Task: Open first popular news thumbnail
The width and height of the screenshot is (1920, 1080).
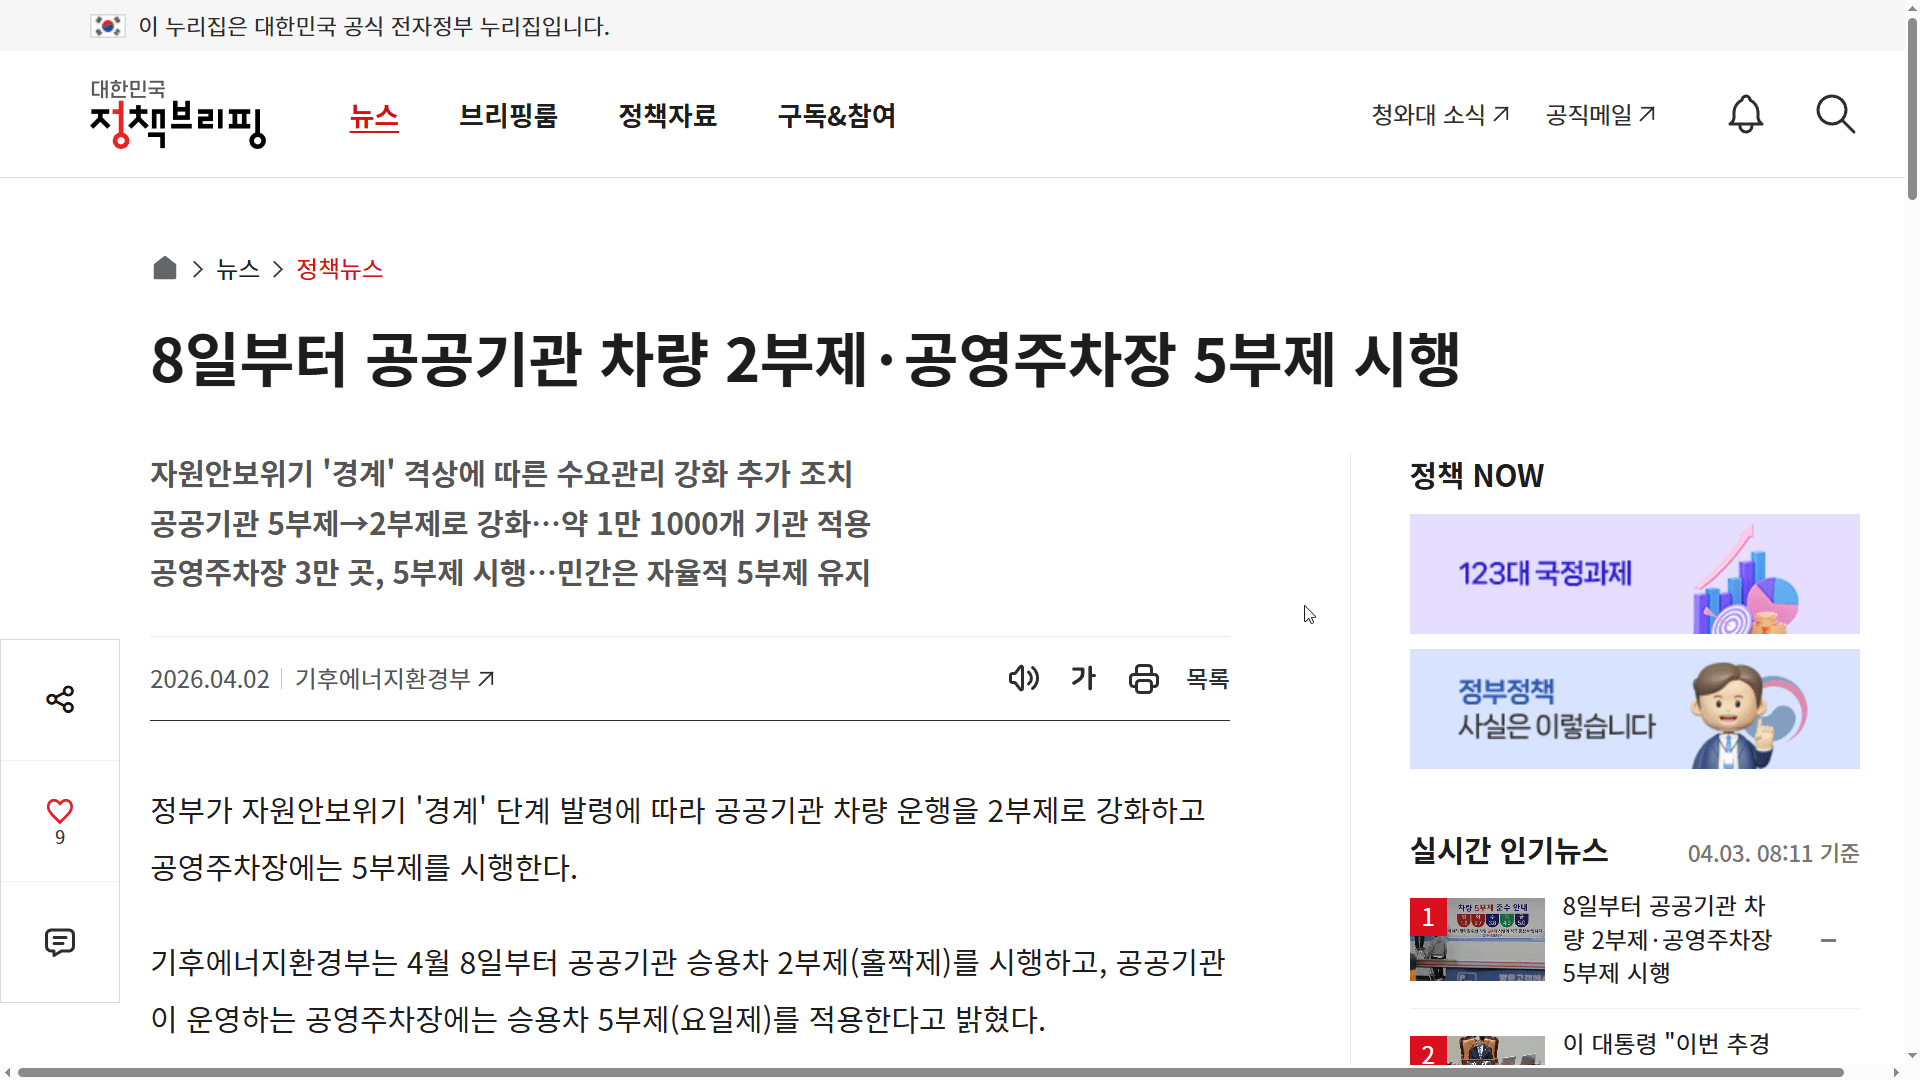Action: [1477, 940]
